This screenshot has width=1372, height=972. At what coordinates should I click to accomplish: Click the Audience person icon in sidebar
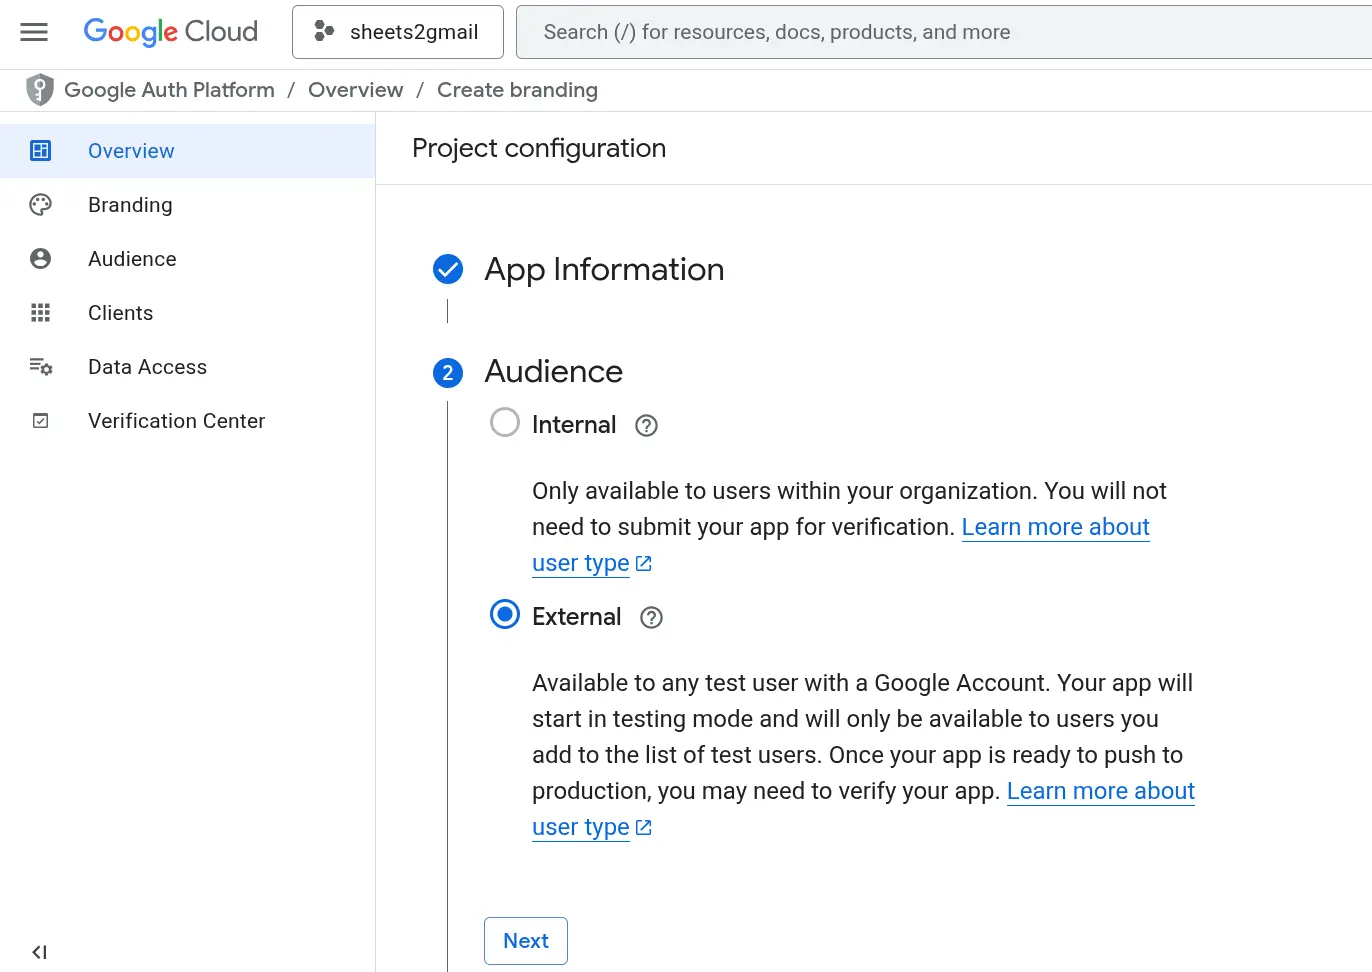(x=40, y=259)
